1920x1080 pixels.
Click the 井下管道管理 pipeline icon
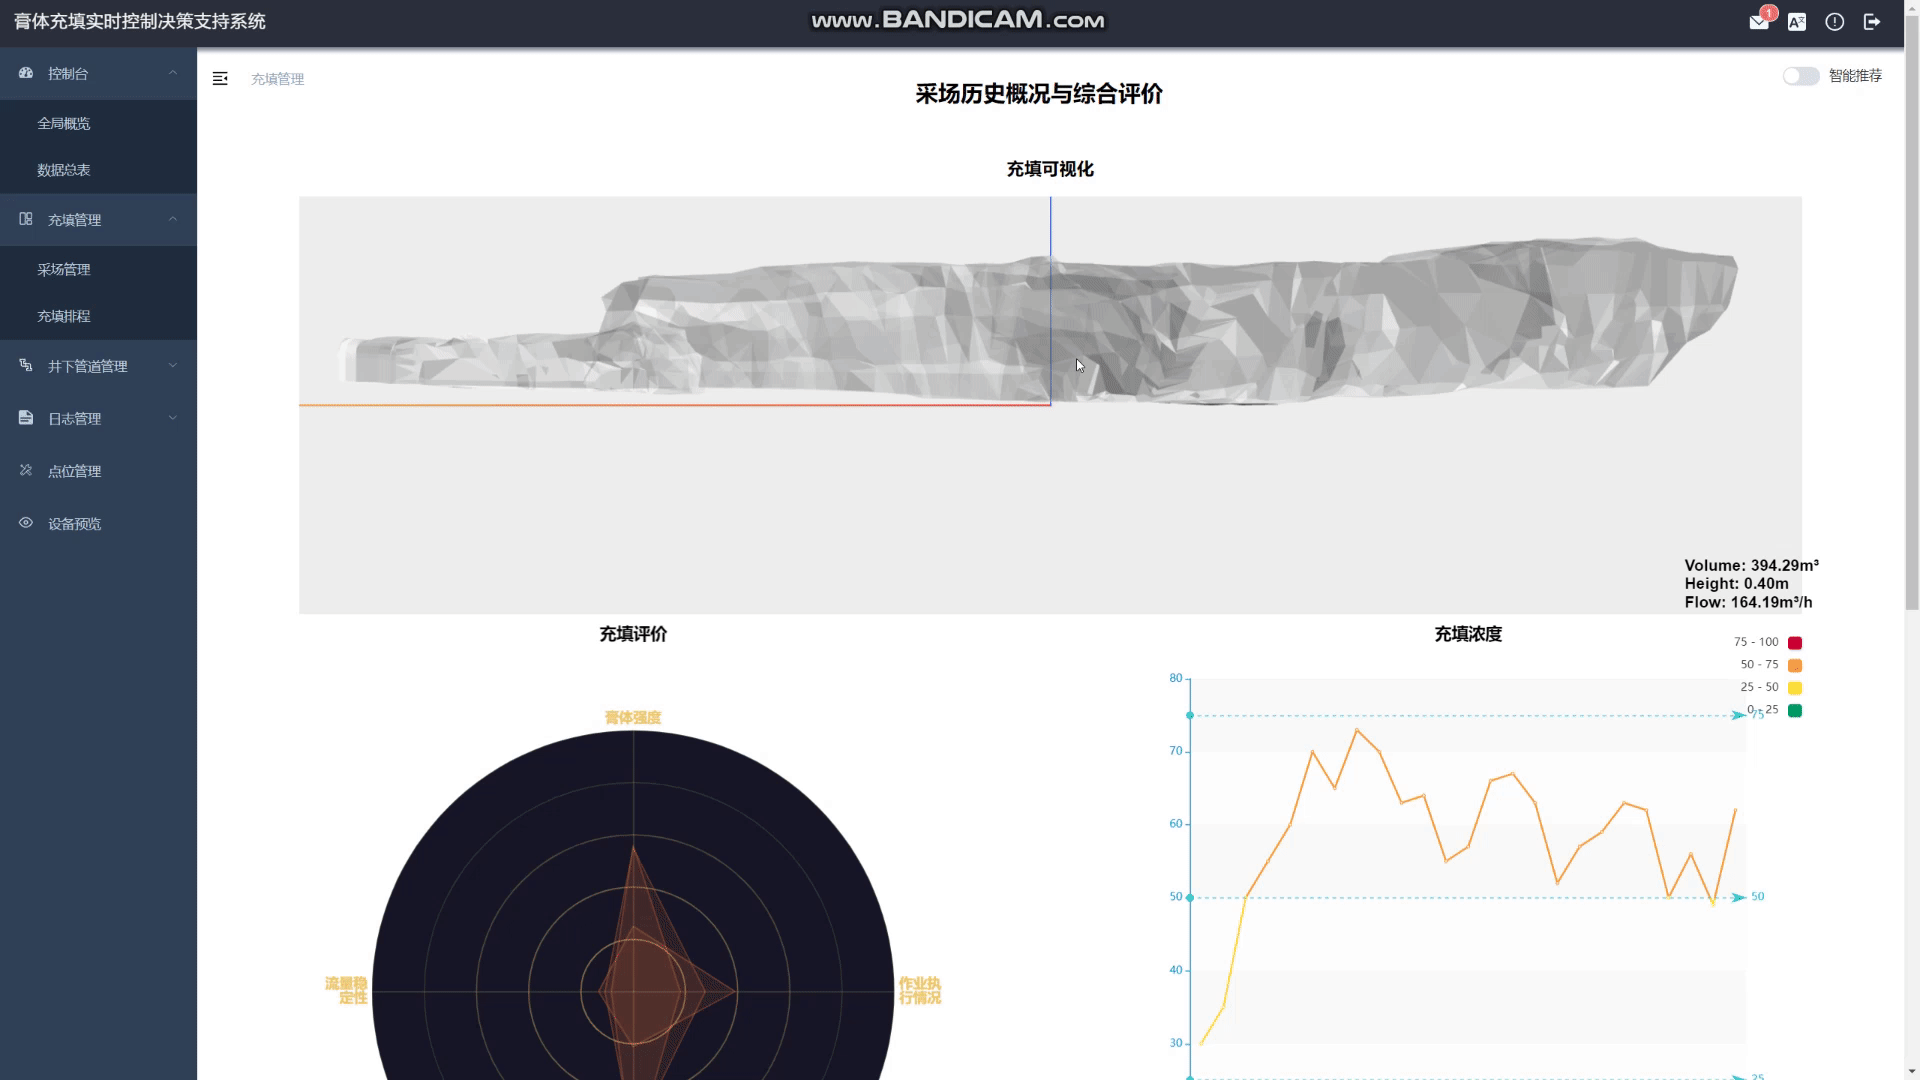(26, 365)
